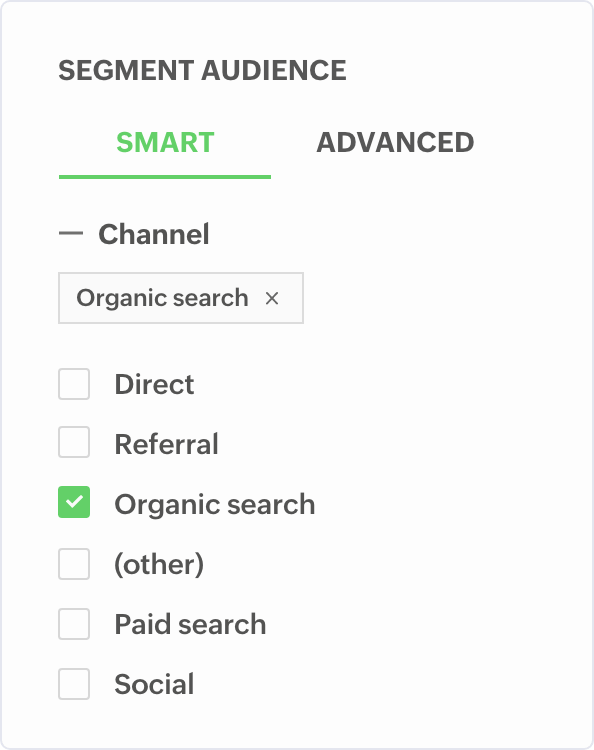The width and height of the screenshot is (594, 750).
Task: Click the Direct option label
Action: pos(154,384)
